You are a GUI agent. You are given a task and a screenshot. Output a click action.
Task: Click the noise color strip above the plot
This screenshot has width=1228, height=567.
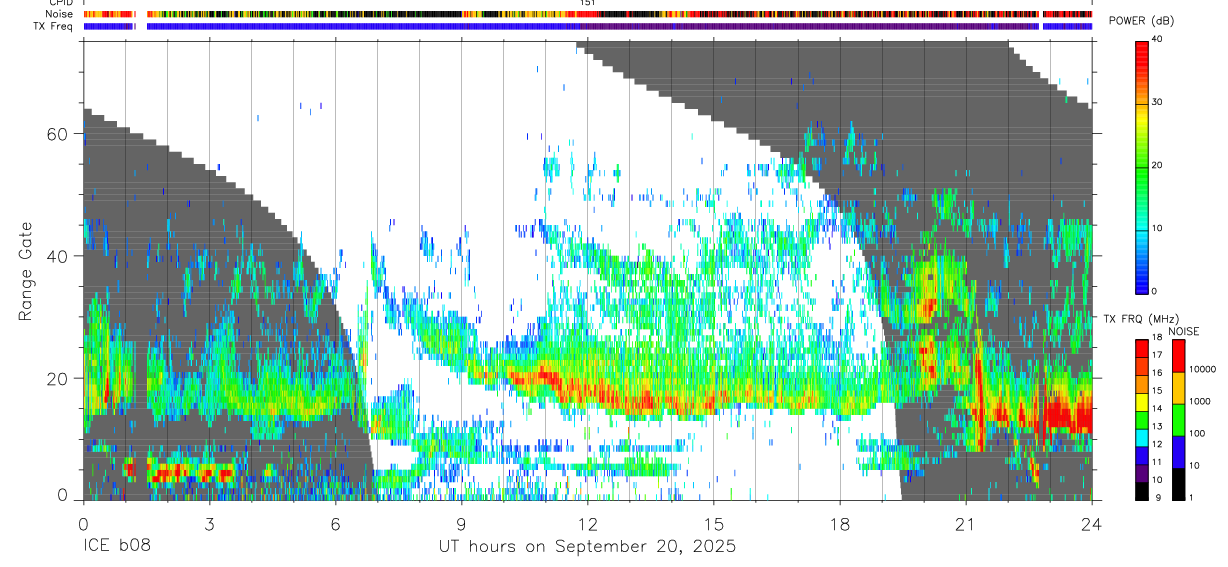point(587,14)
